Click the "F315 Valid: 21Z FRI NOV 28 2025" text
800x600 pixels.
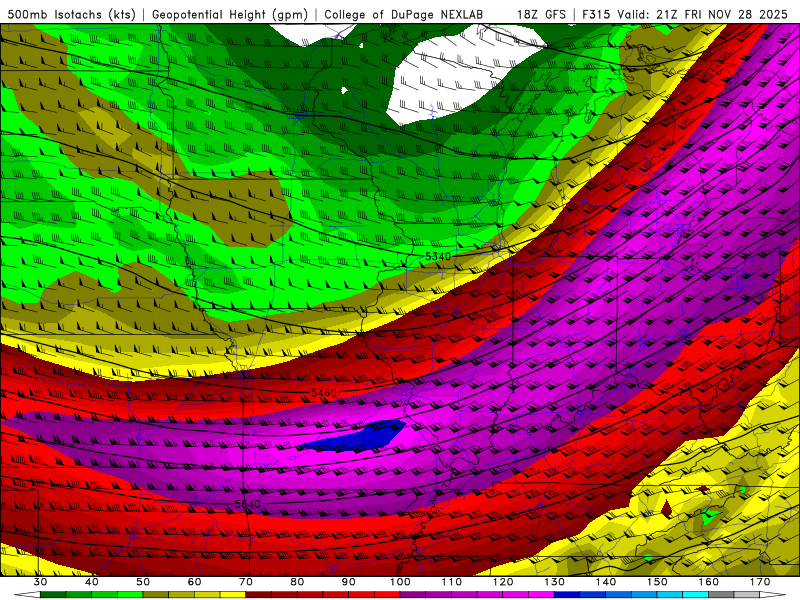point(685,15)
